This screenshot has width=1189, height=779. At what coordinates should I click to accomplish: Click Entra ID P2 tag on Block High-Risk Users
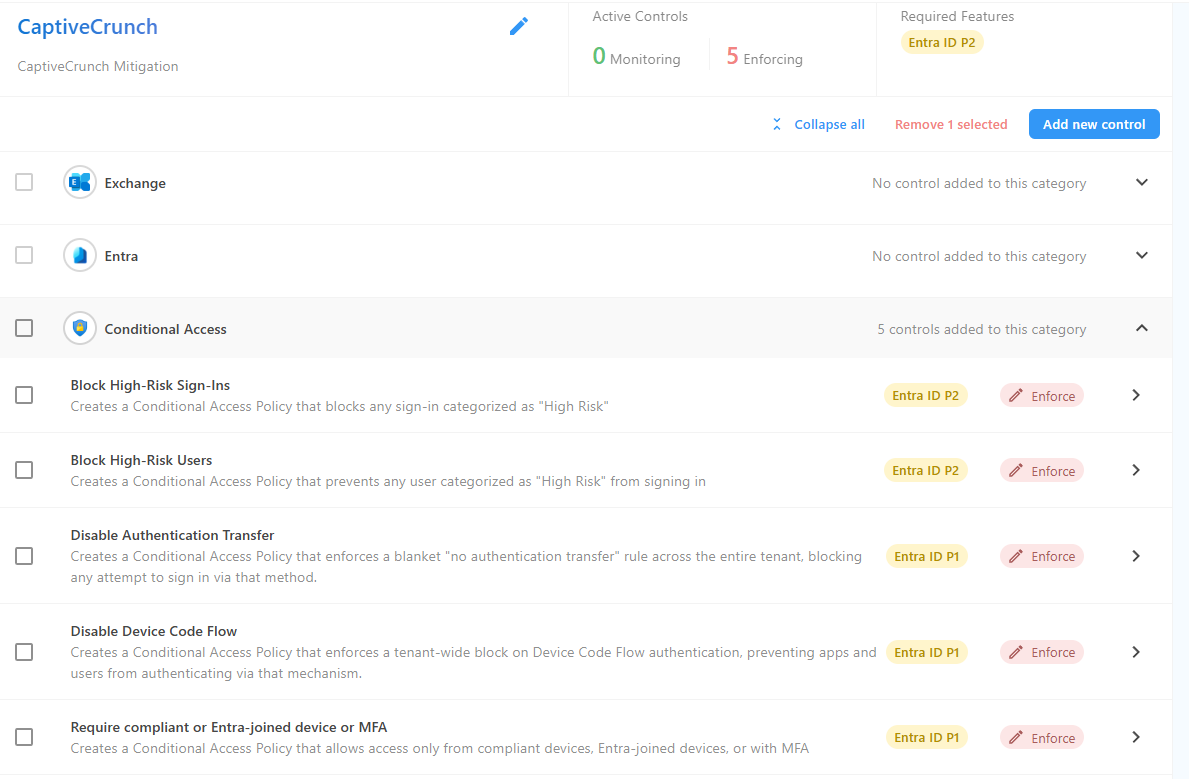tap(925, 470)
